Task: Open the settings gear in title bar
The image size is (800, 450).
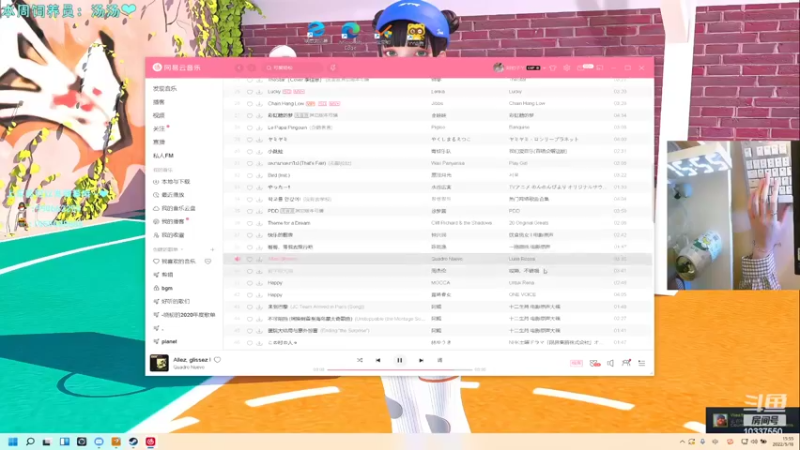Action: tap(566, 68)
